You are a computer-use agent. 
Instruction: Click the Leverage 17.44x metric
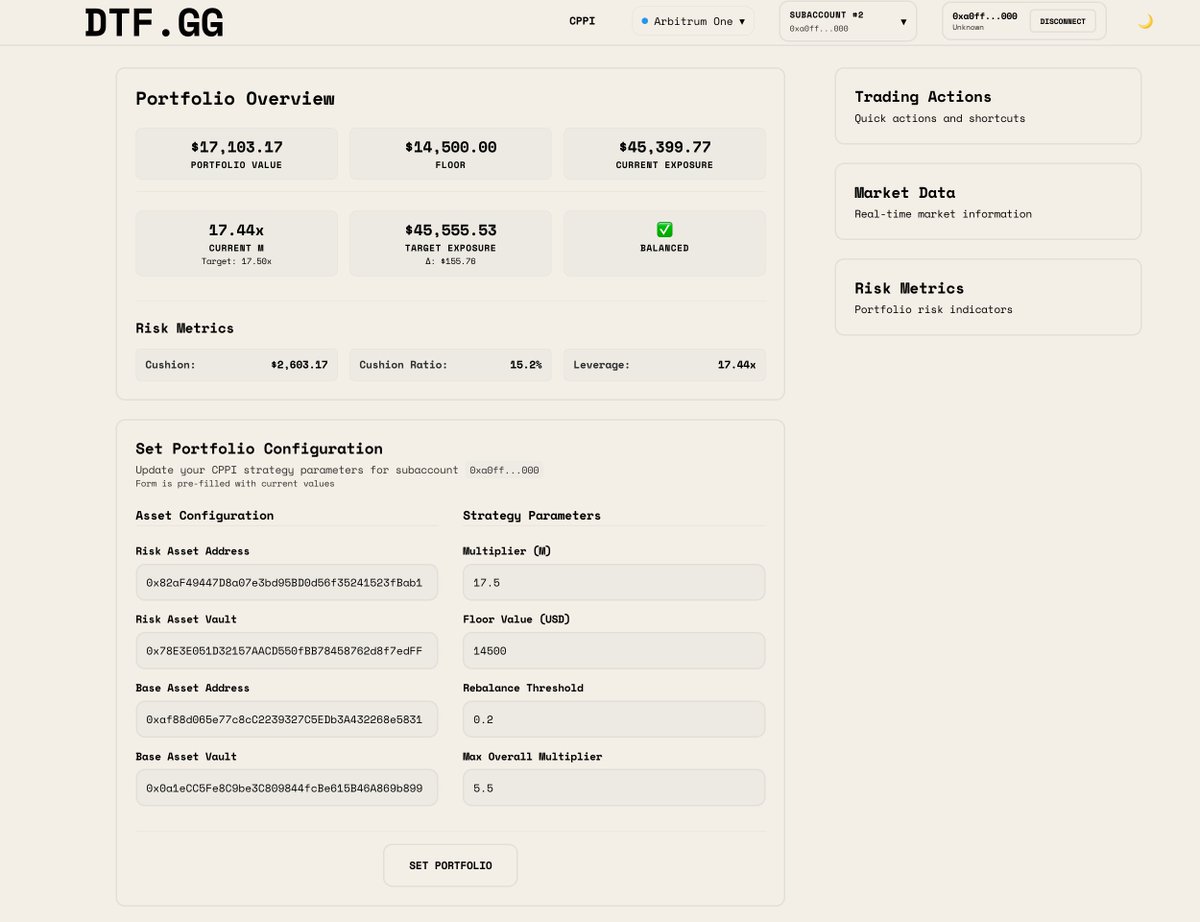pos(664,365)
